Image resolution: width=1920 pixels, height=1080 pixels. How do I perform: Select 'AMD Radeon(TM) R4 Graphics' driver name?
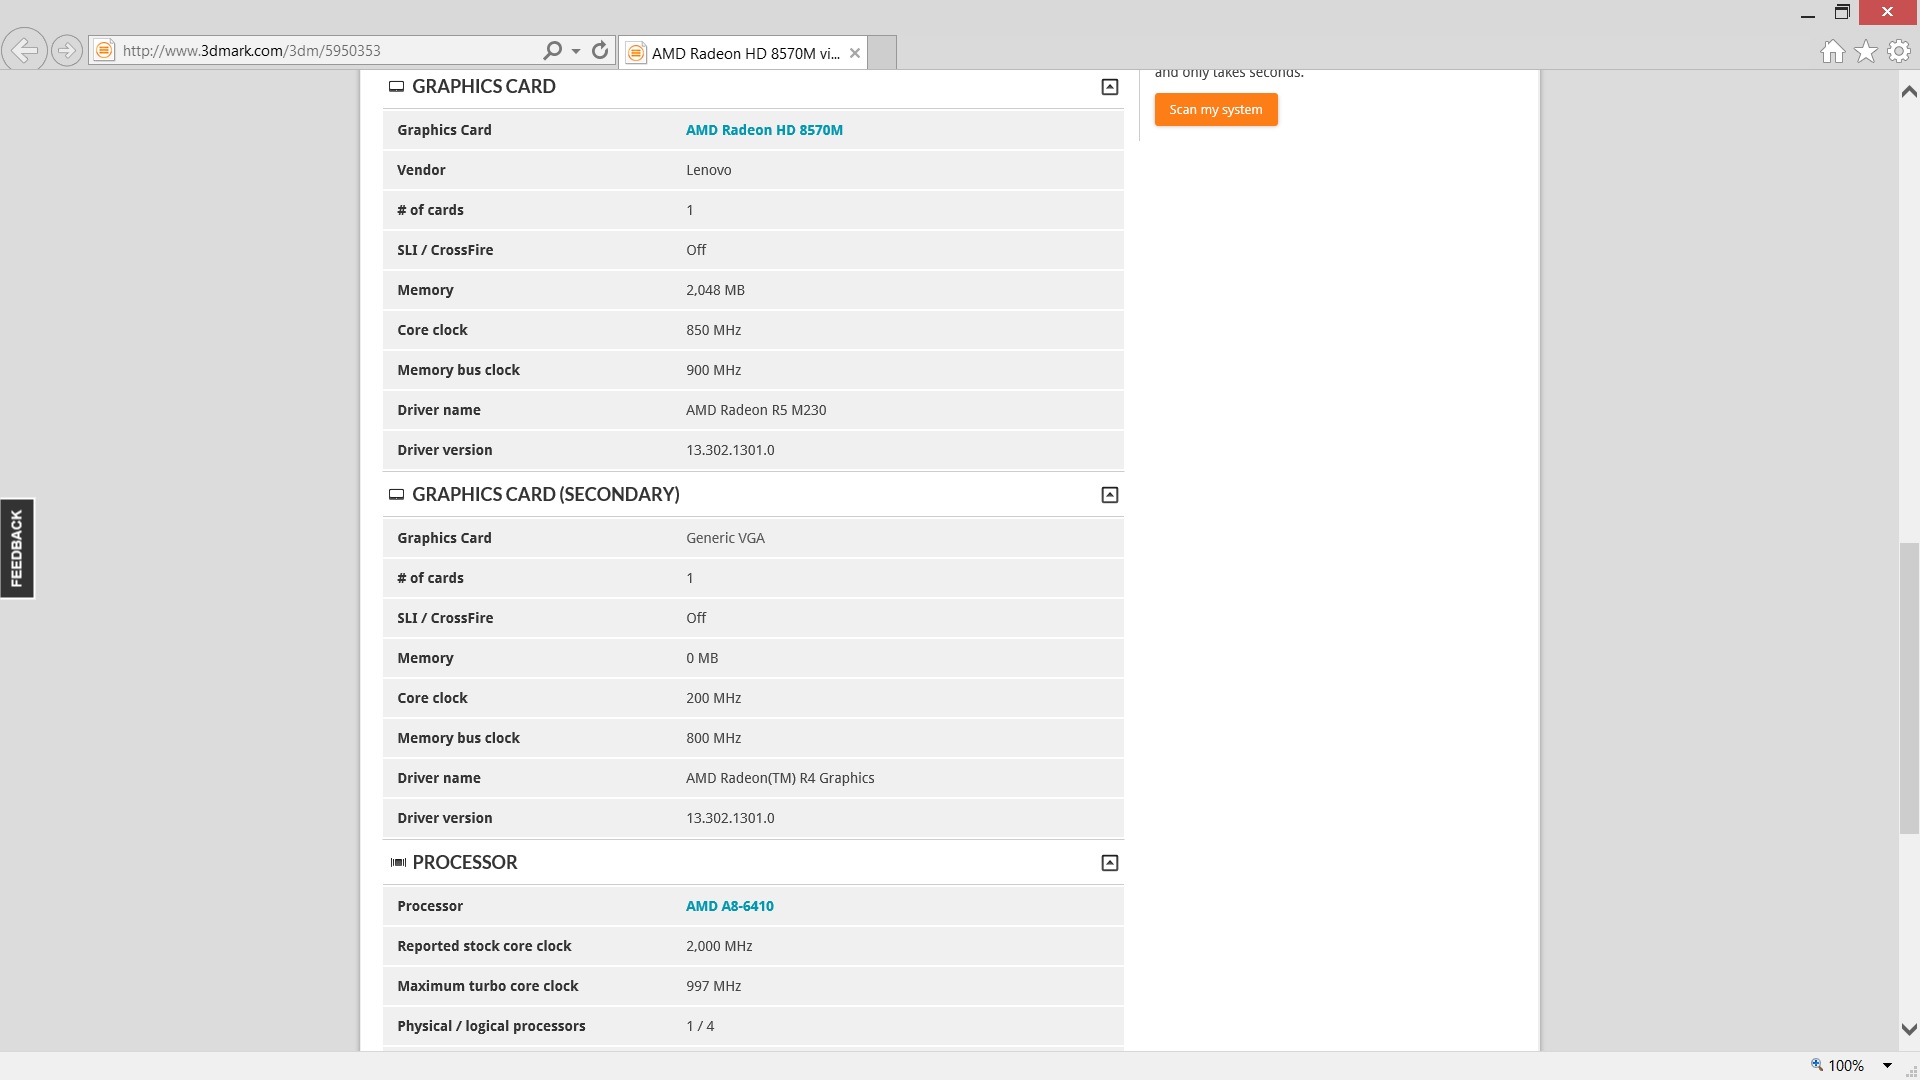780,778
